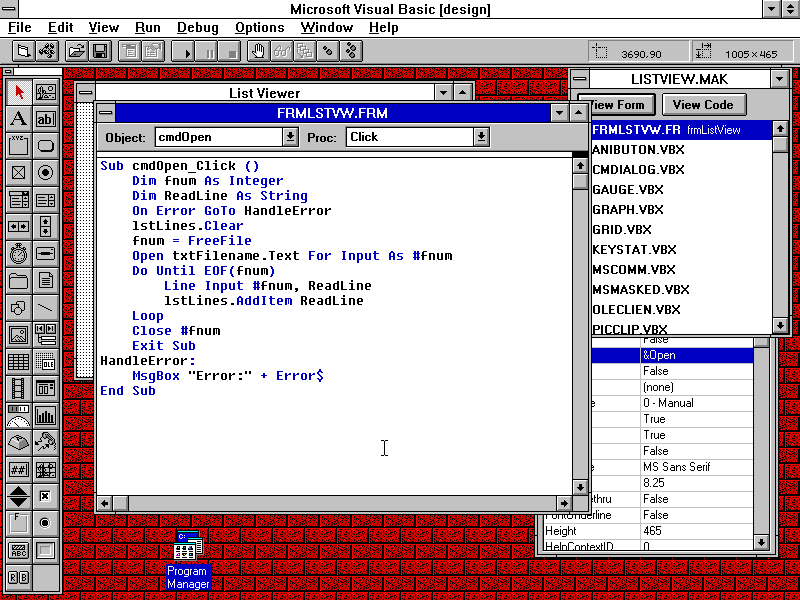The image size is (800, 600).
Task: Select the OLE control tool
Action: coord(45,361)
